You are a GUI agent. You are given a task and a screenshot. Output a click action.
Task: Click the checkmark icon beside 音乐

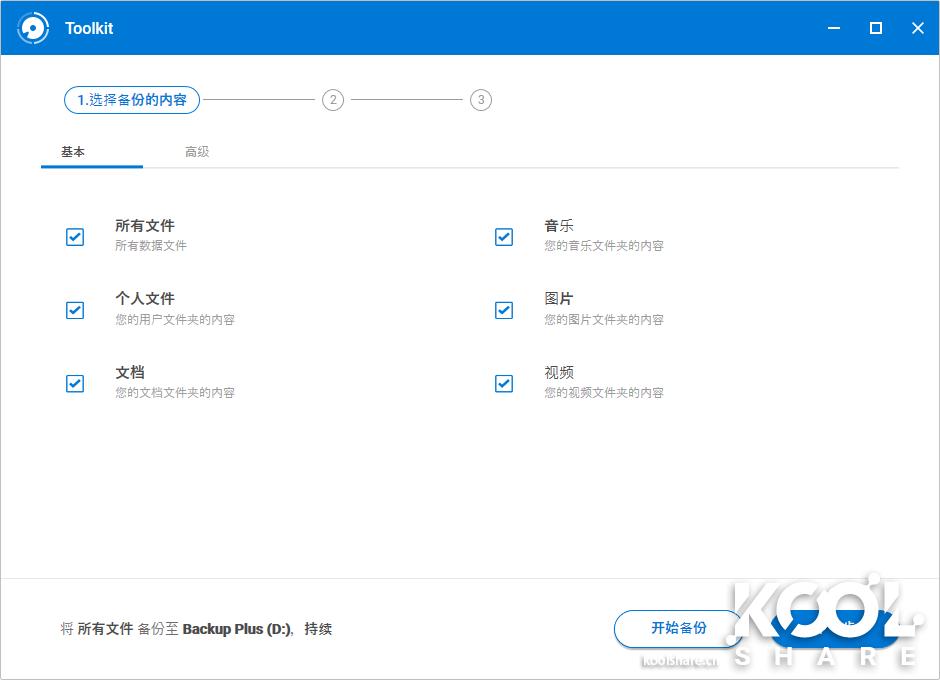pyautogui.click(x=504, y=236)
